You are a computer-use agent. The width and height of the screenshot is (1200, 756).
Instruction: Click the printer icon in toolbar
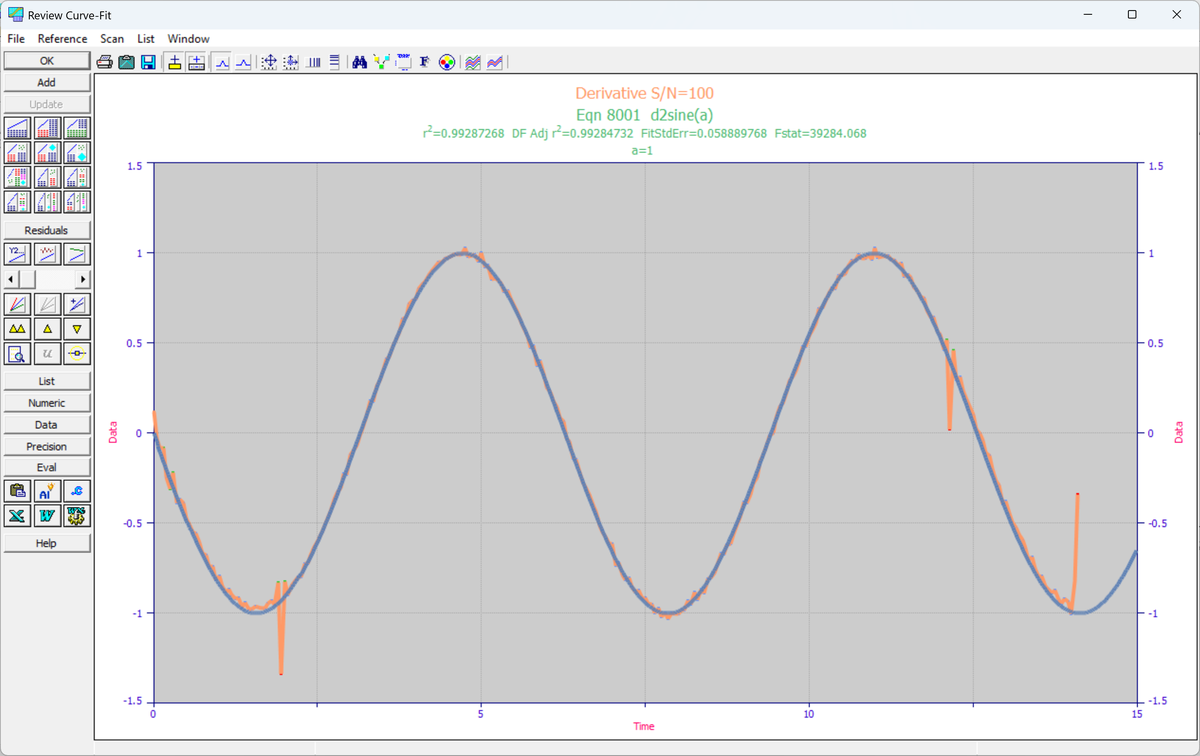click(x=104, y=62)
